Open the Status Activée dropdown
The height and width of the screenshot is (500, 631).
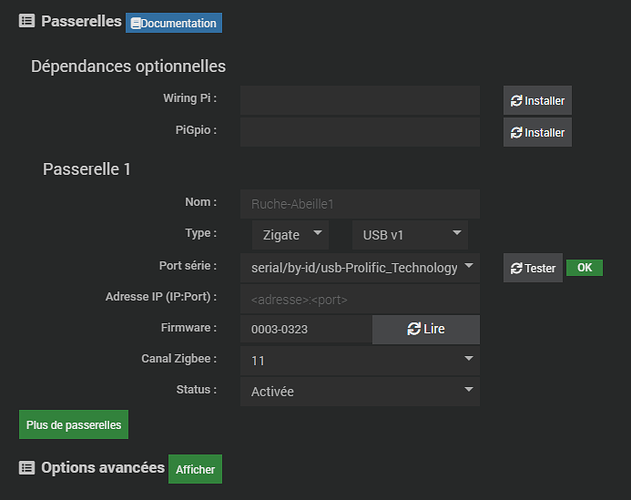[360, 392]
